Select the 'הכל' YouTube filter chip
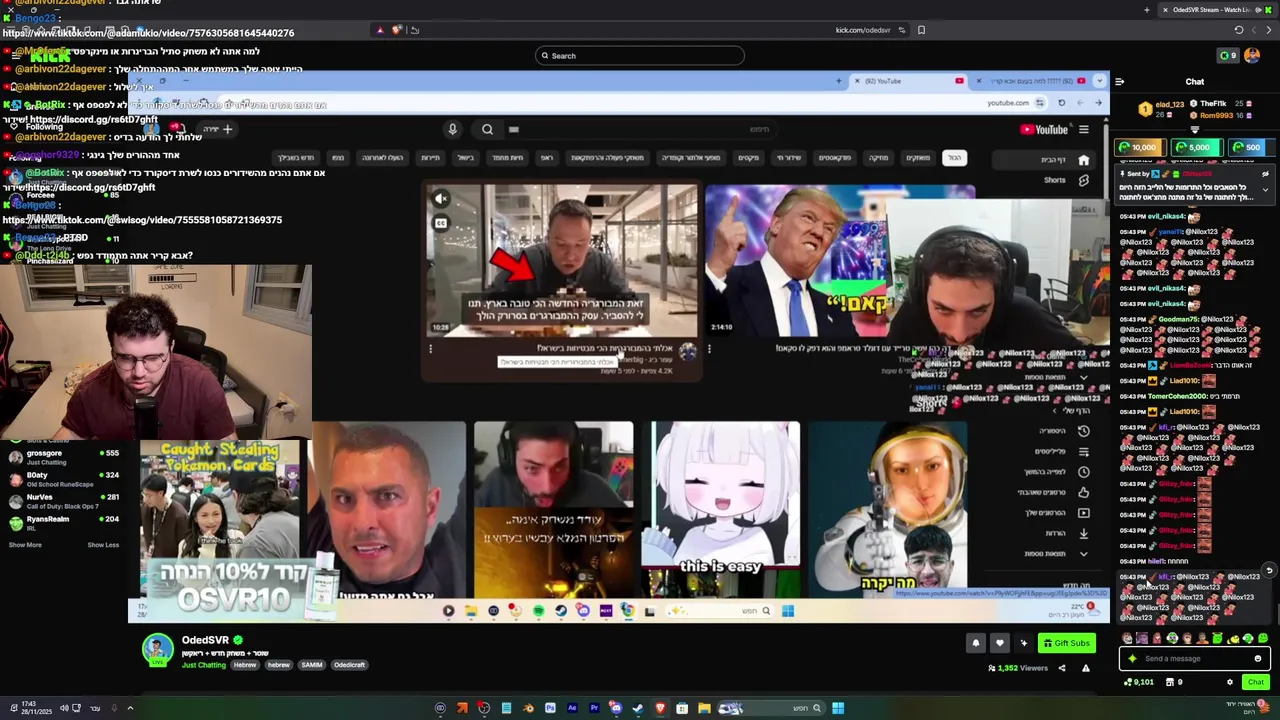 955,157
